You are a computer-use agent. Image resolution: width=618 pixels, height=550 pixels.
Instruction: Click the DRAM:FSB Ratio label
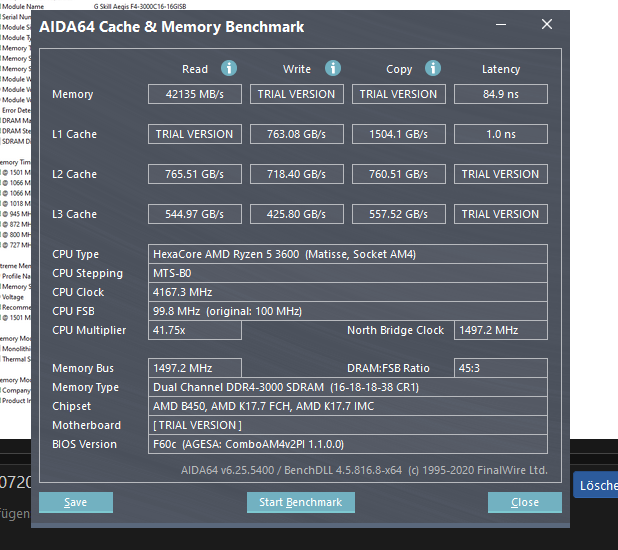[x=388, y=368]
